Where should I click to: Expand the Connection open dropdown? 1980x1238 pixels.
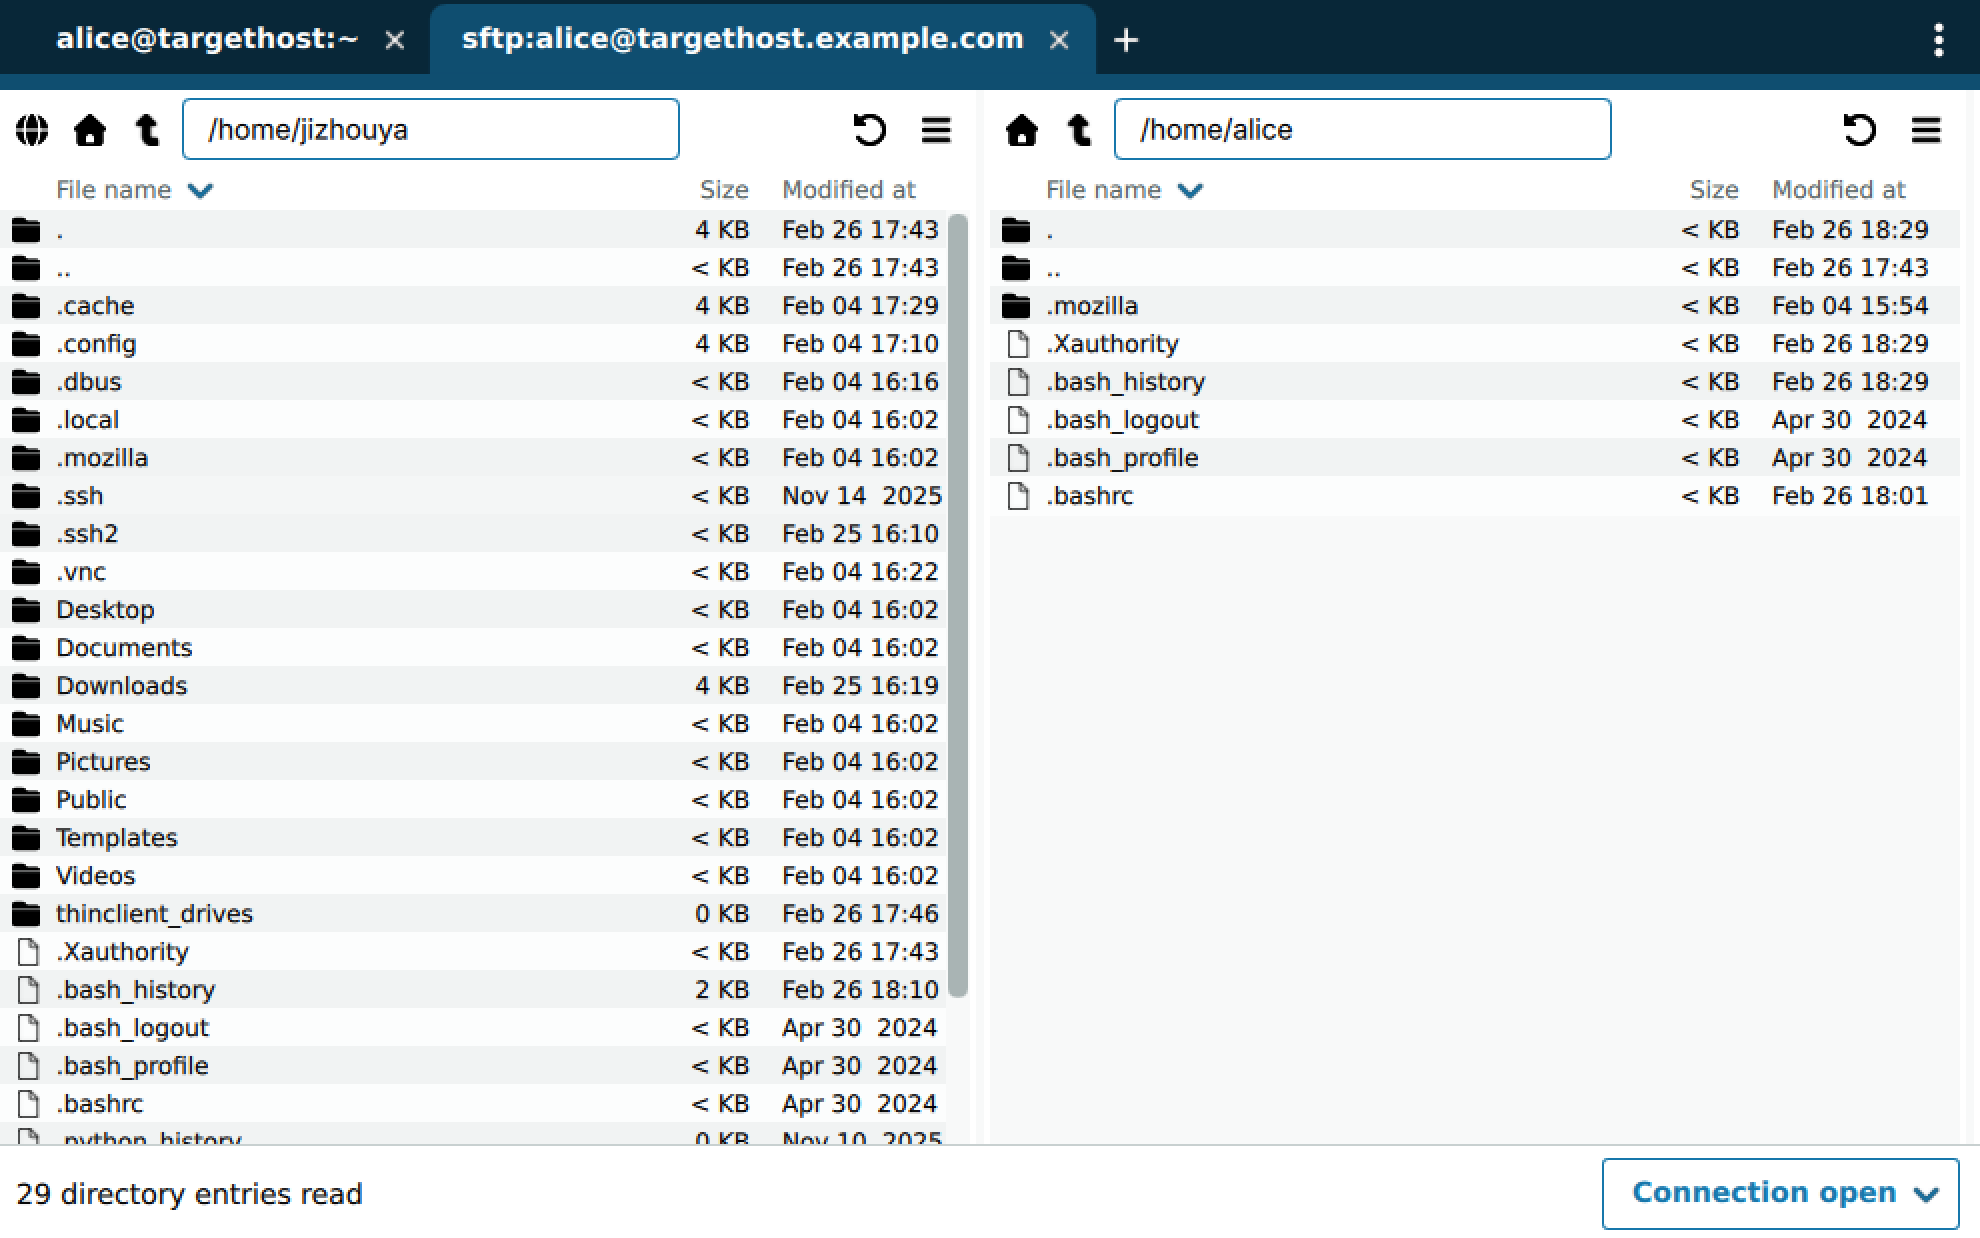pos(1780,1193)
